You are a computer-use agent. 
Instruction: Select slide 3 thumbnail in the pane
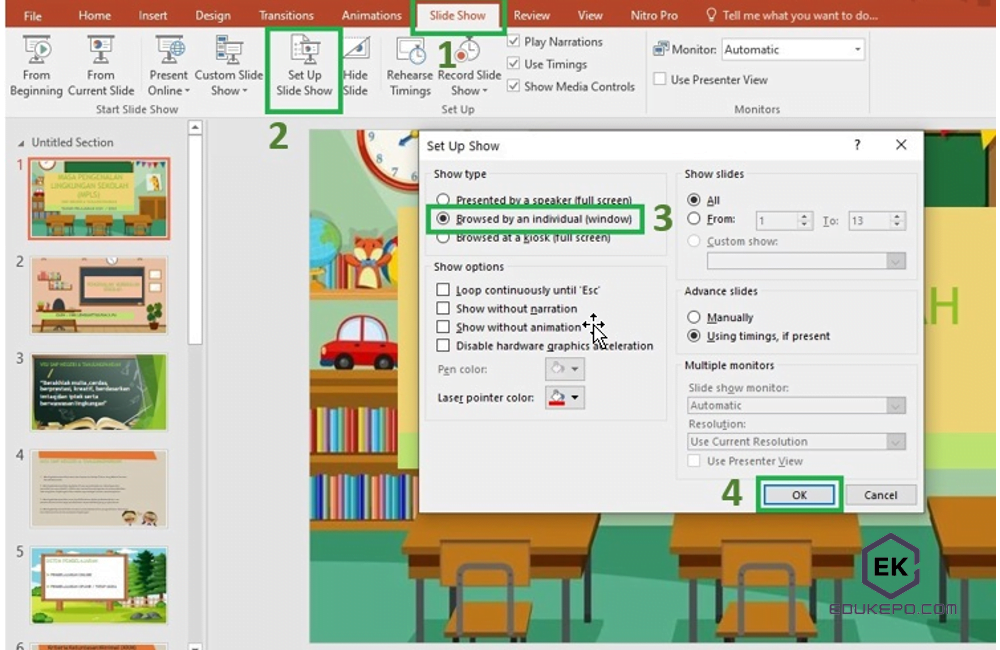tap(98, 392)
